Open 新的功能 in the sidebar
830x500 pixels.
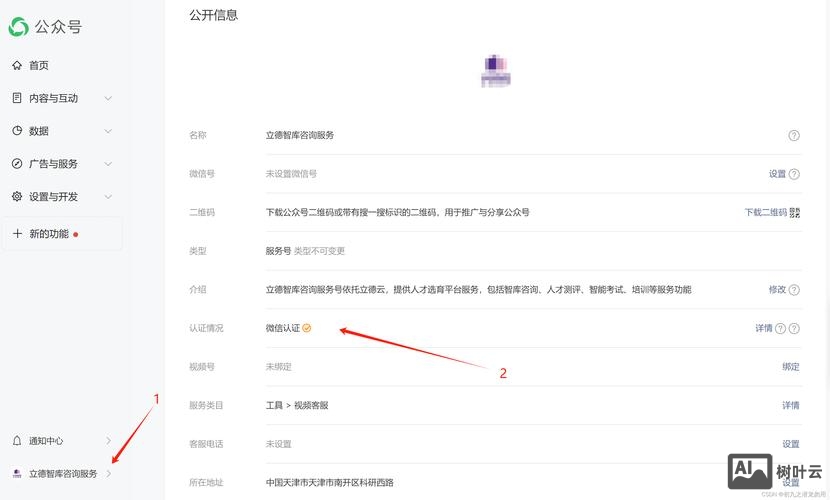coord(49,233)
